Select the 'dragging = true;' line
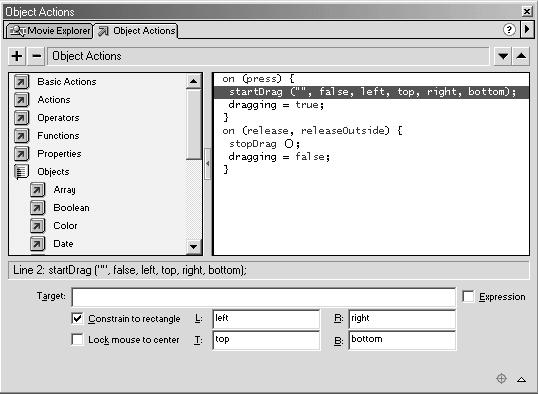Viewport: 538px width, 394px height. [x=276, y=105]
